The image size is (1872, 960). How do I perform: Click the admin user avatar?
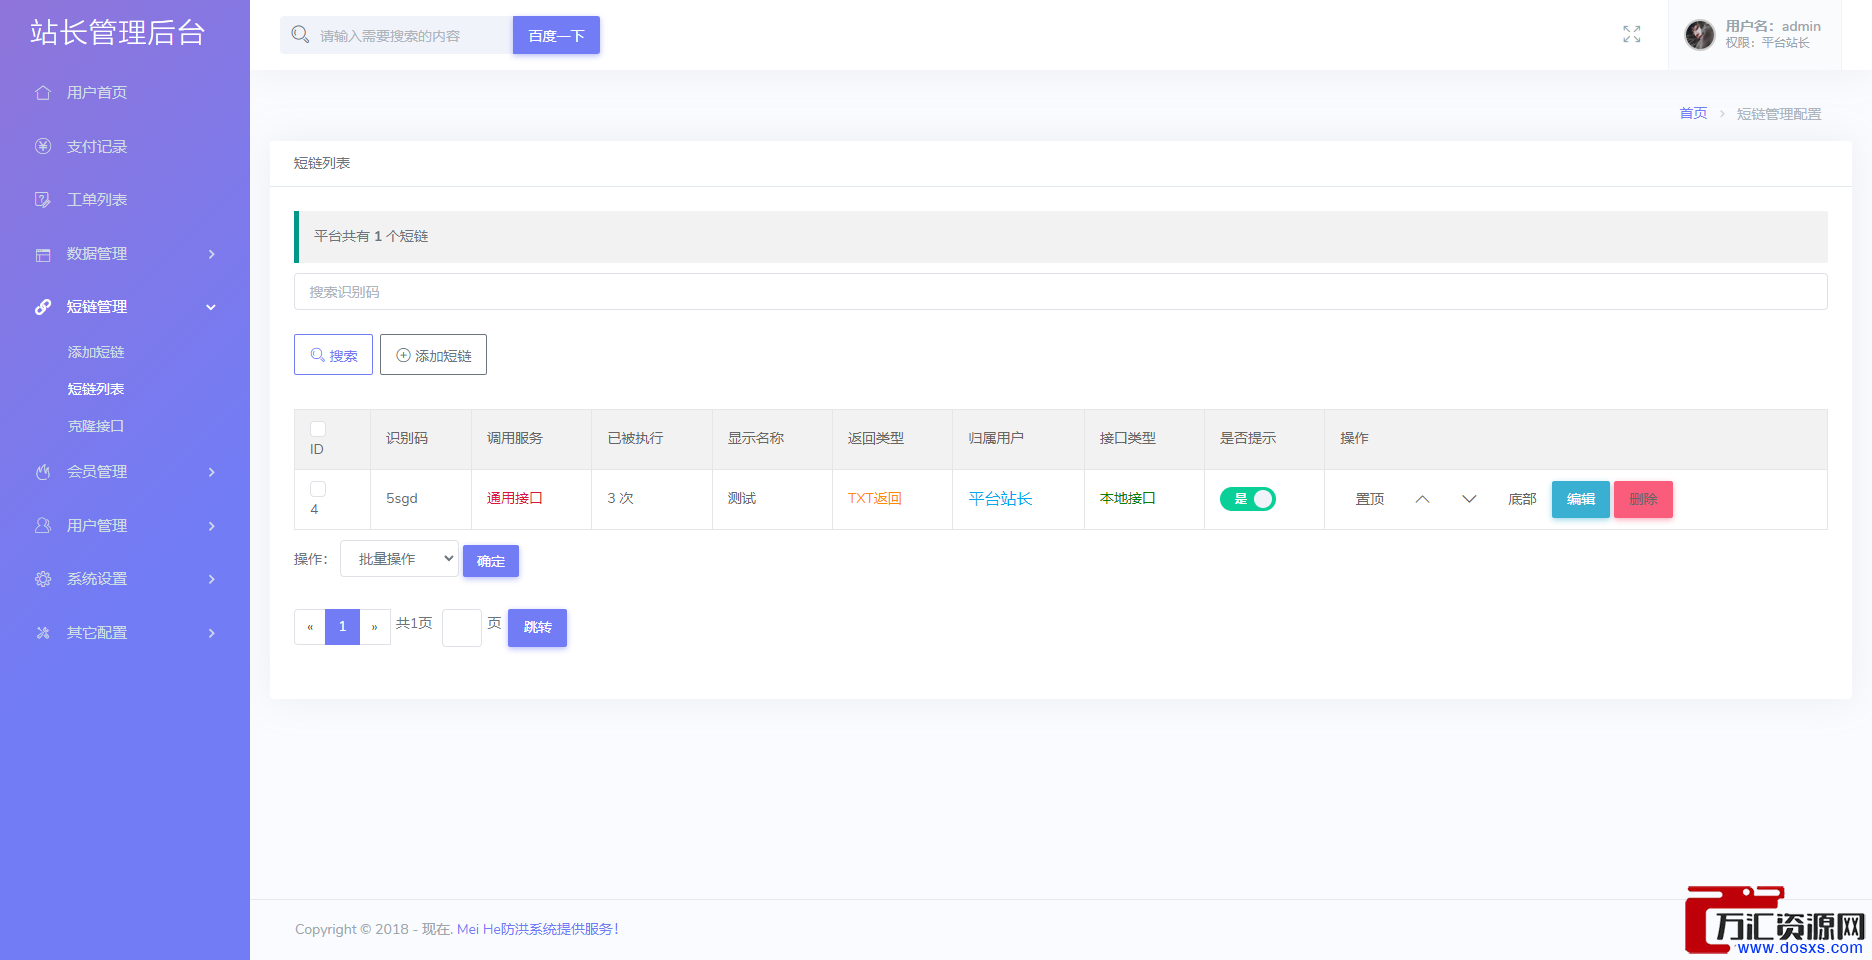pyautogui.click(x=1699, y=35)
